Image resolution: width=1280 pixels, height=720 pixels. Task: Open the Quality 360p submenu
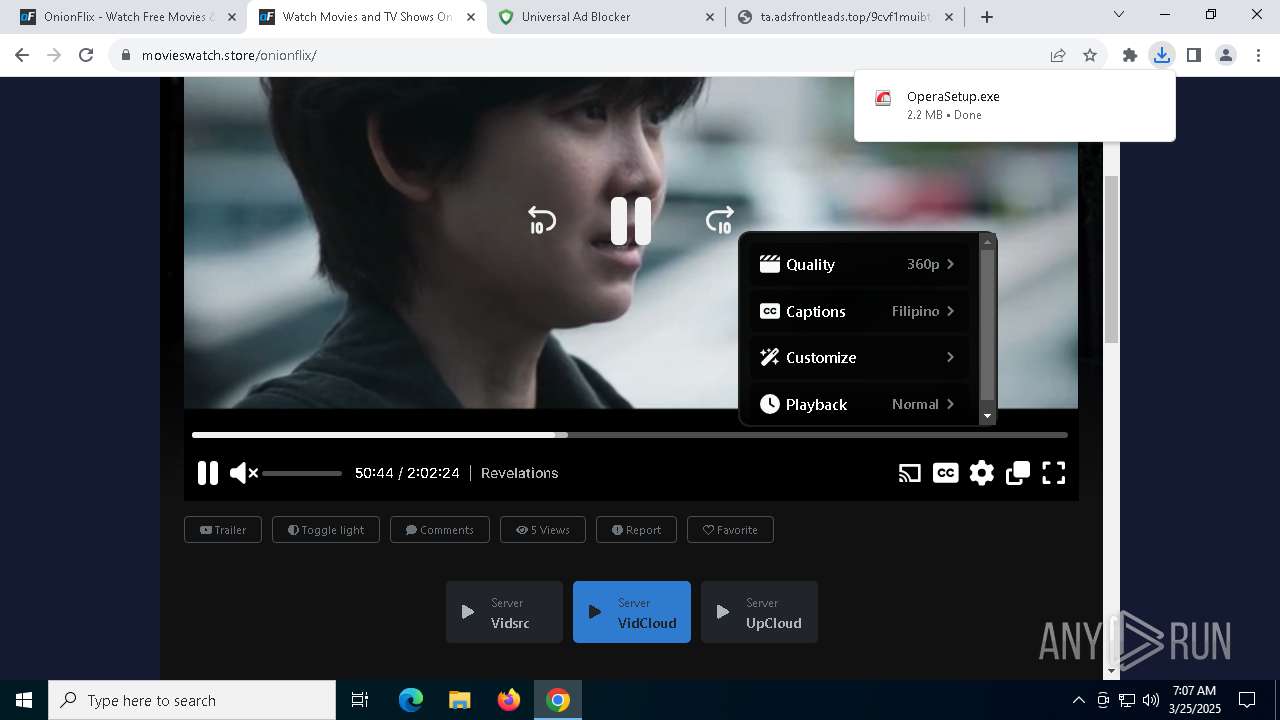click(859, 265)
